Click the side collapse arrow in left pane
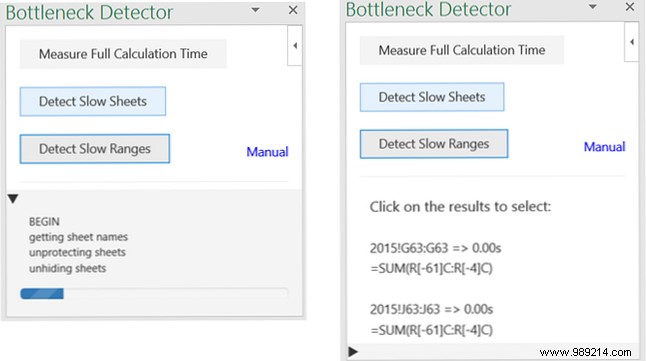The image size is (646, 361). point(295,45)
